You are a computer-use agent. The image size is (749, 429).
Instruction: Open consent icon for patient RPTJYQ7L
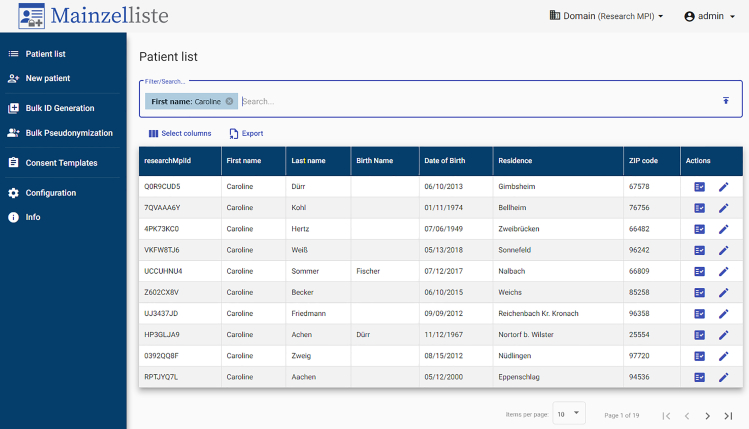click(x=699, y=377)
